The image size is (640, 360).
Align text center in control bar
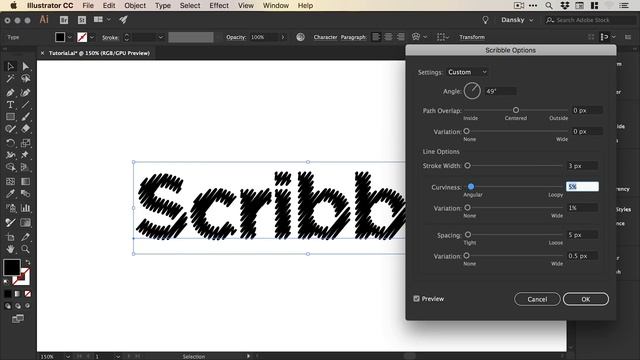point(388,37)
